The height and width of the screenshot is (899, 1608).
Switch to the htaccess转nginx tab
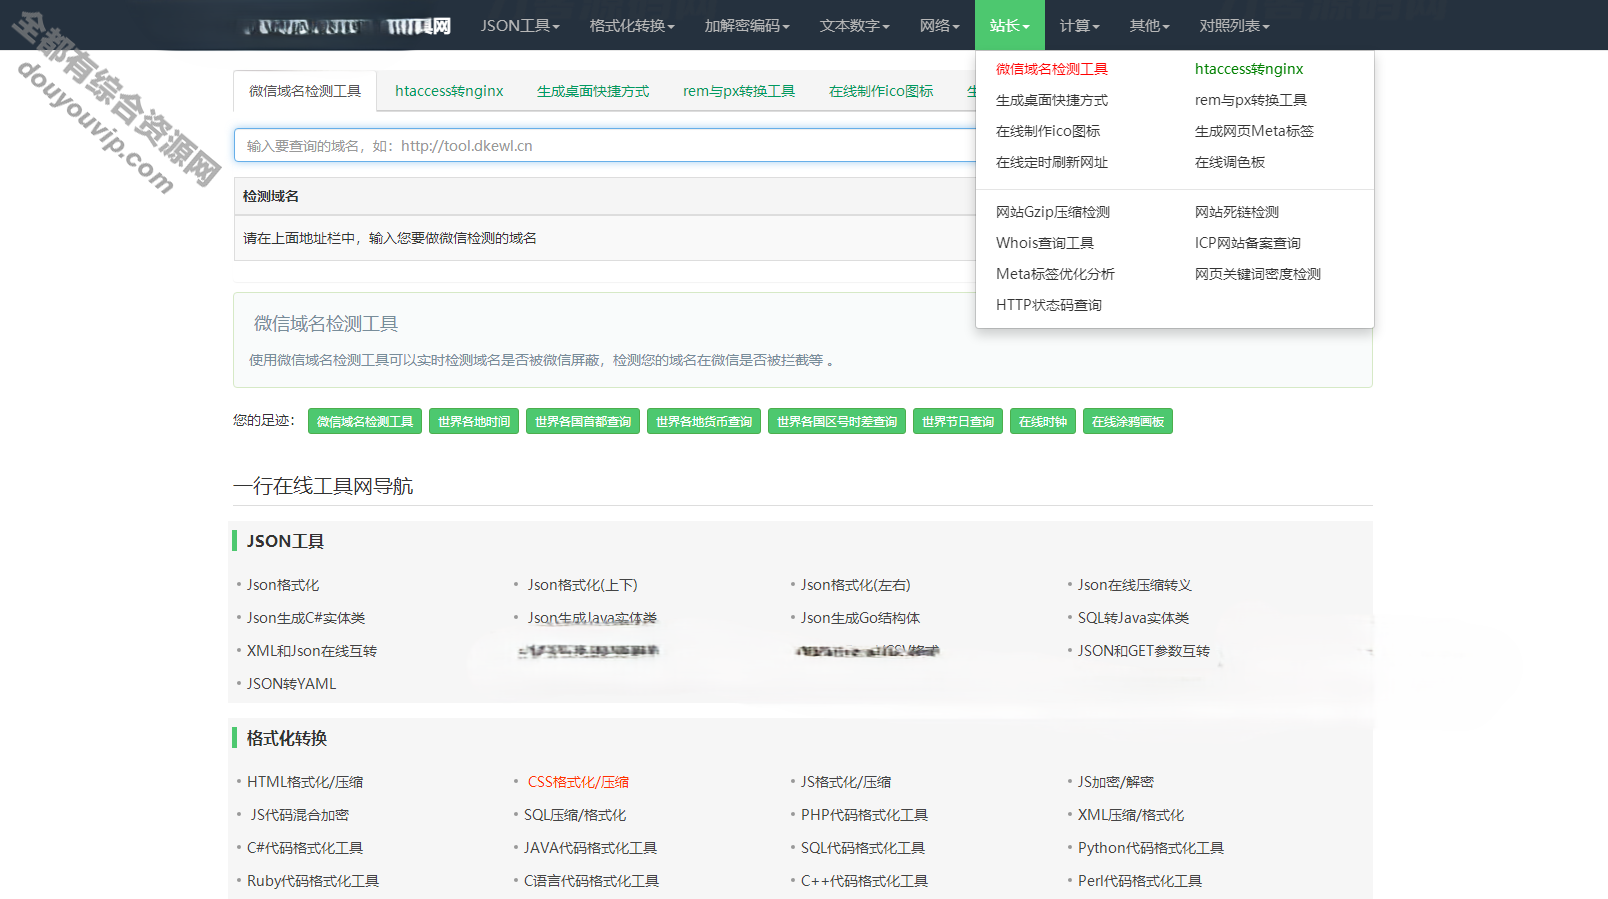pos(449,91)
